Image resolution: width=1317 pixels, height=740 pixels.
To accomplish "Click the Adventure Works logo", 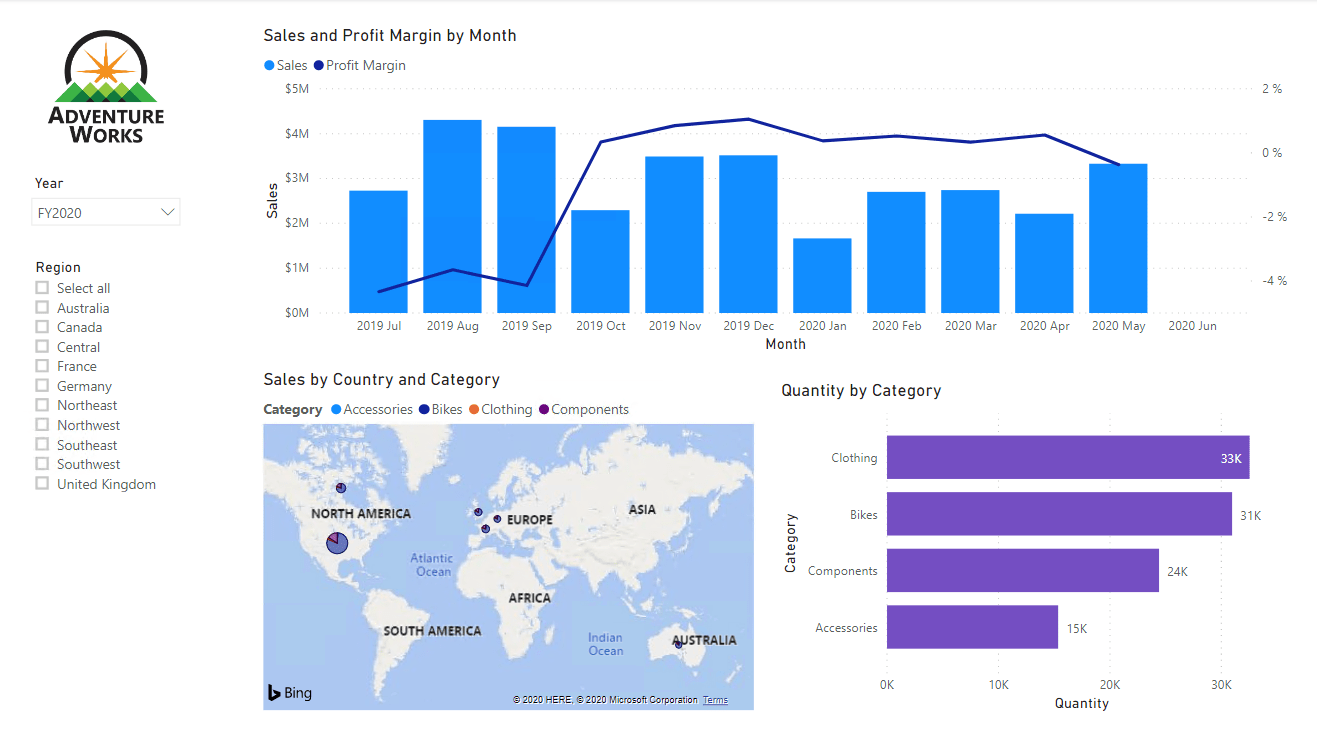I will pos(106,88).
